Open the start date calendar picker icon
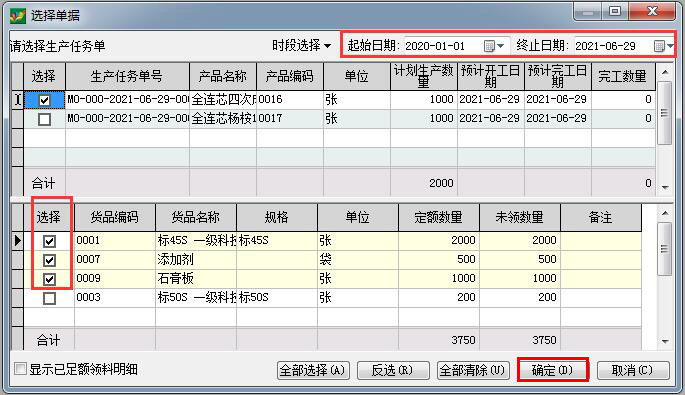 pos(489,46)
